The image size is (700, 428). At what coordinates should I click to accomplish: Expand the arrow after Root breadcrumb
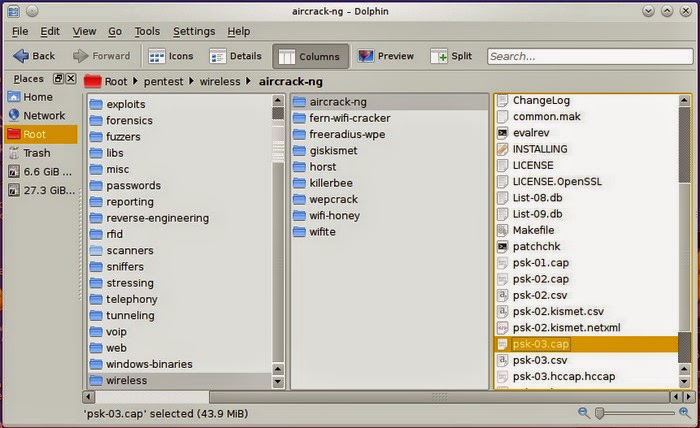point(135,82)
